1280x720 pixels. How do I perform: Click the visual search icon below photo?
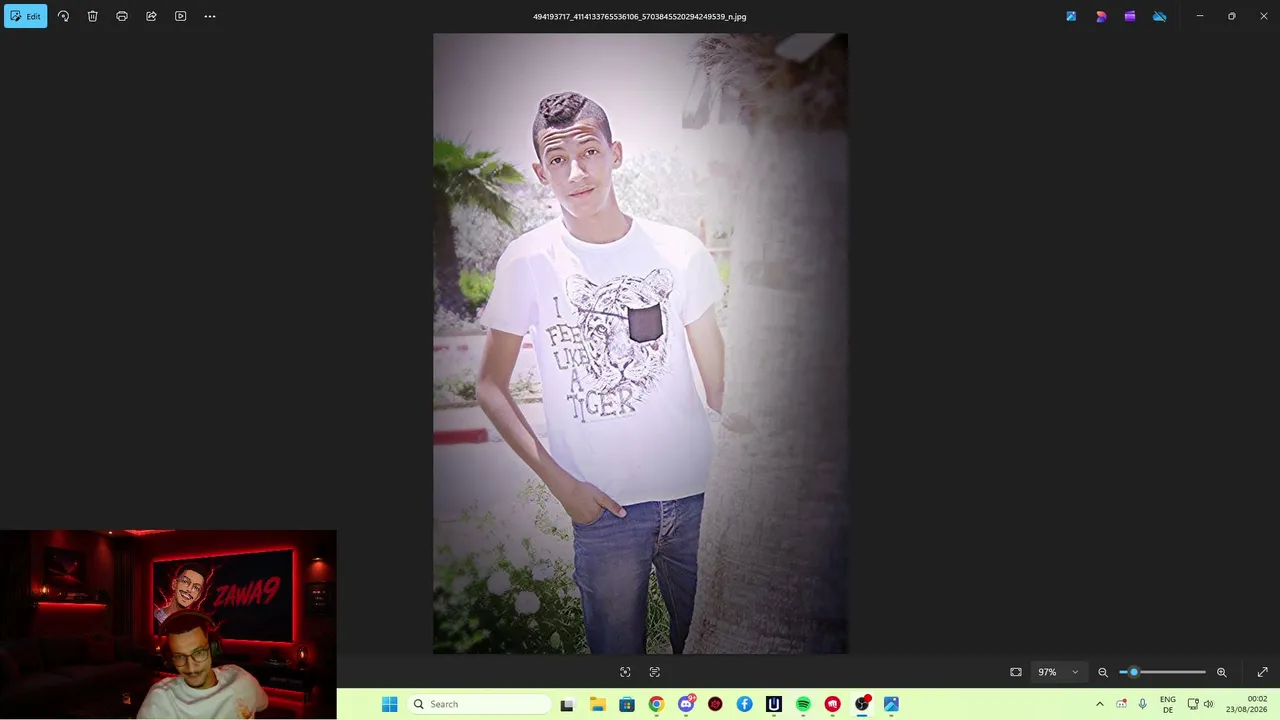click(x=625, y=672)
